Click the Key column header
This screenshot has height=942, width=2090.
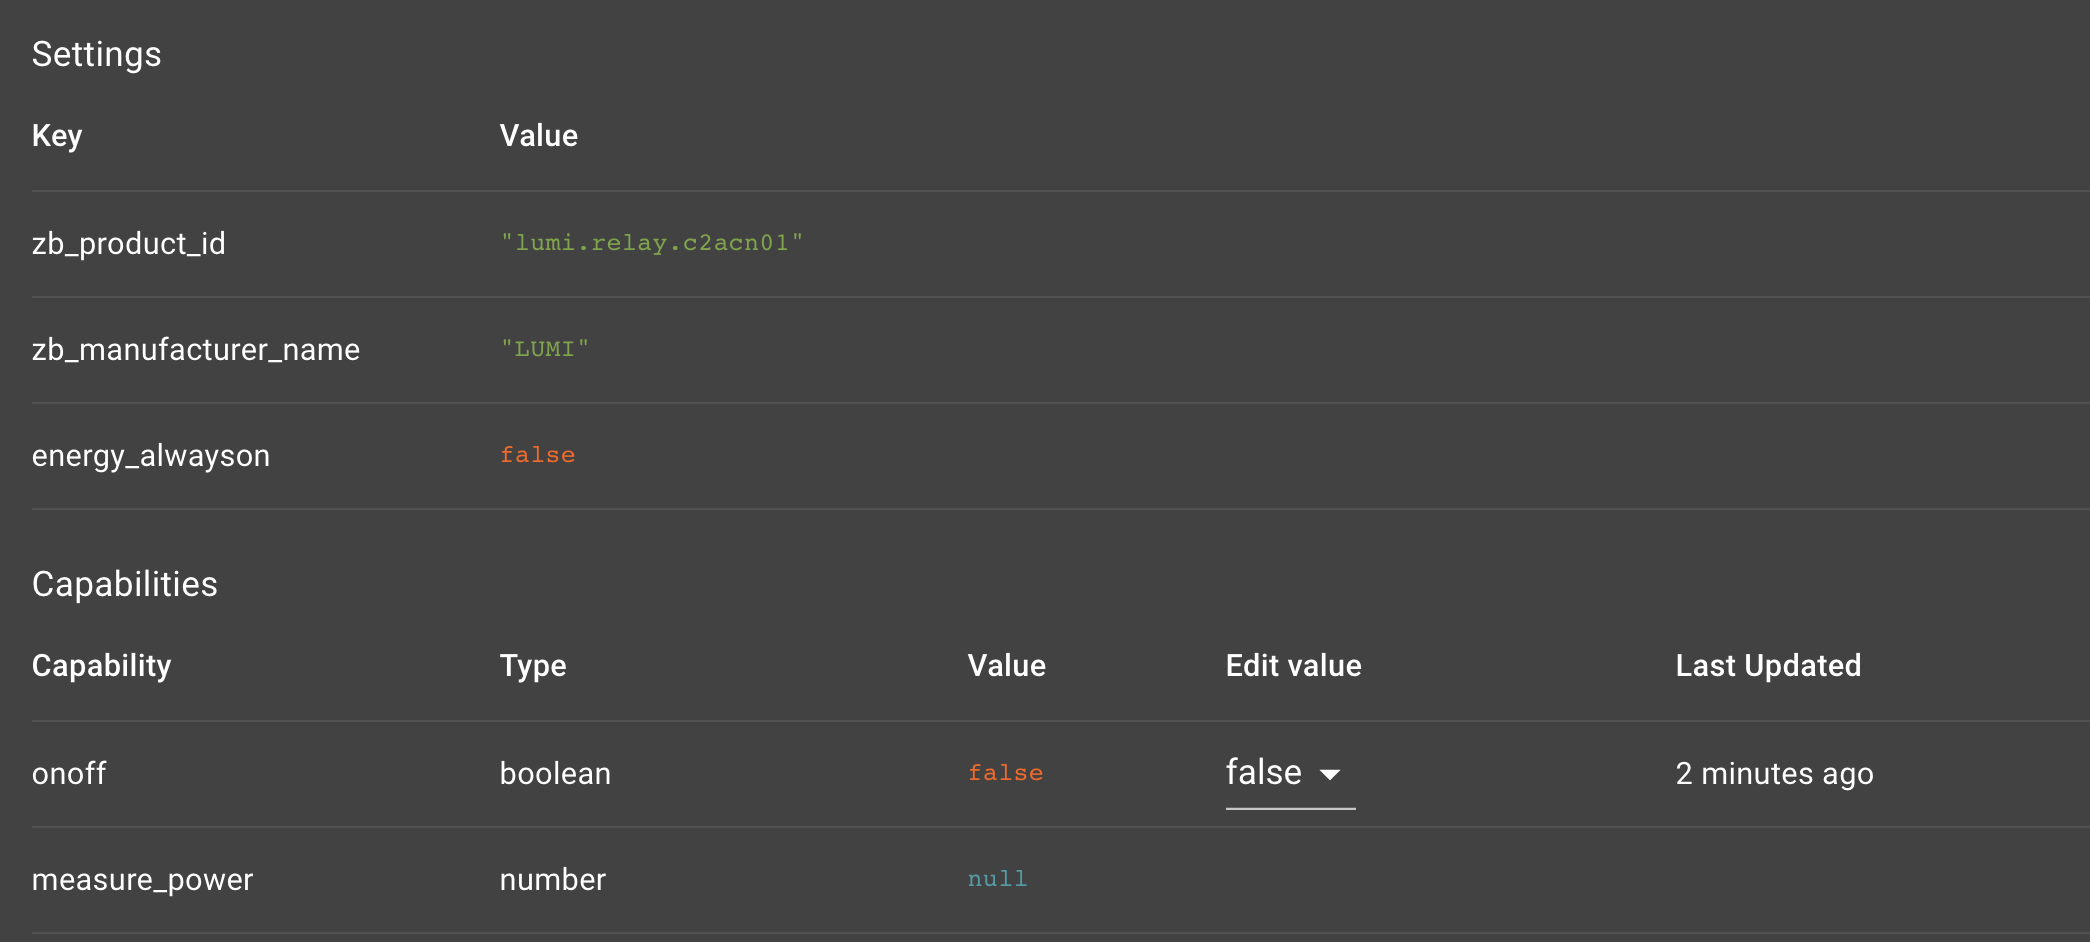(x=57, y=136)
